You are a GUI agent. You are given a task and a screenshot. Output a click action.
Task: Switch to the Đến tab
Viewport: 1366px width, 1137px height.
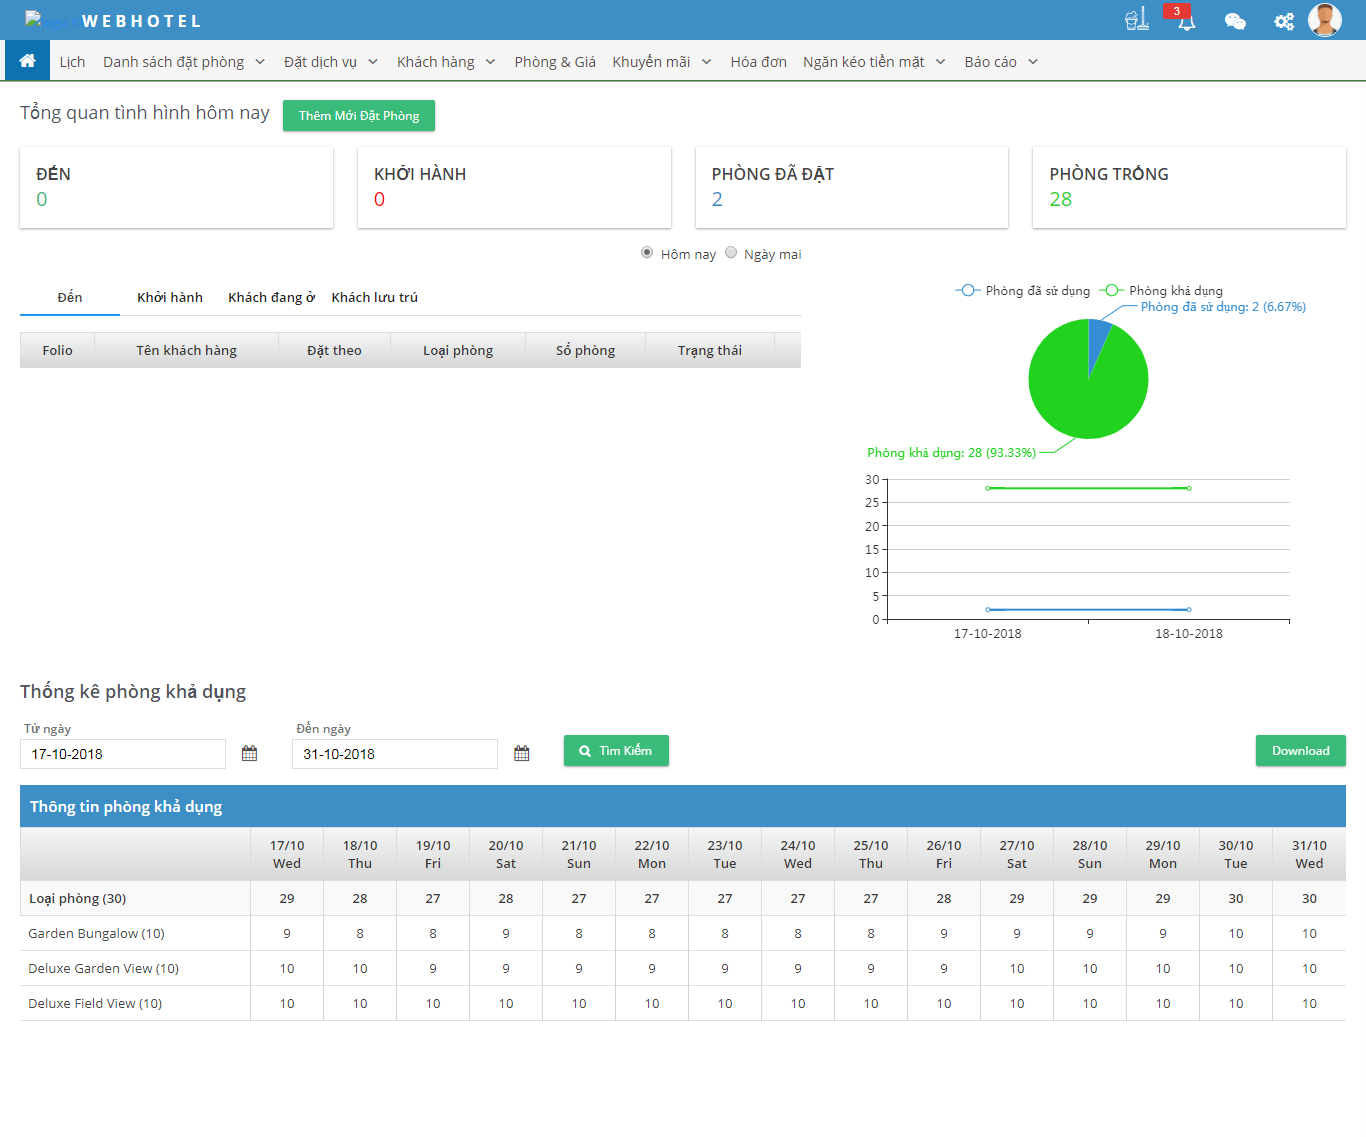tap(70, 297)
